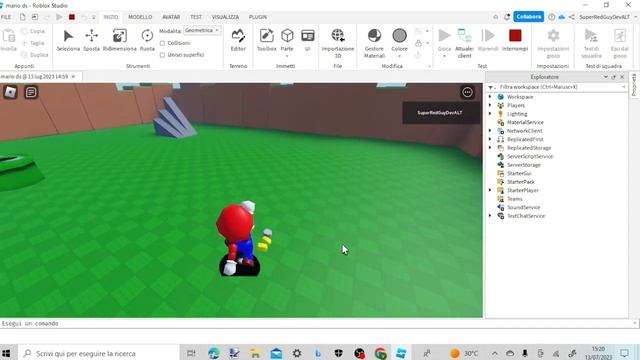Switch to the MODELLO ribbon tab
Screen dimensions: 640x360
(140, 17)
